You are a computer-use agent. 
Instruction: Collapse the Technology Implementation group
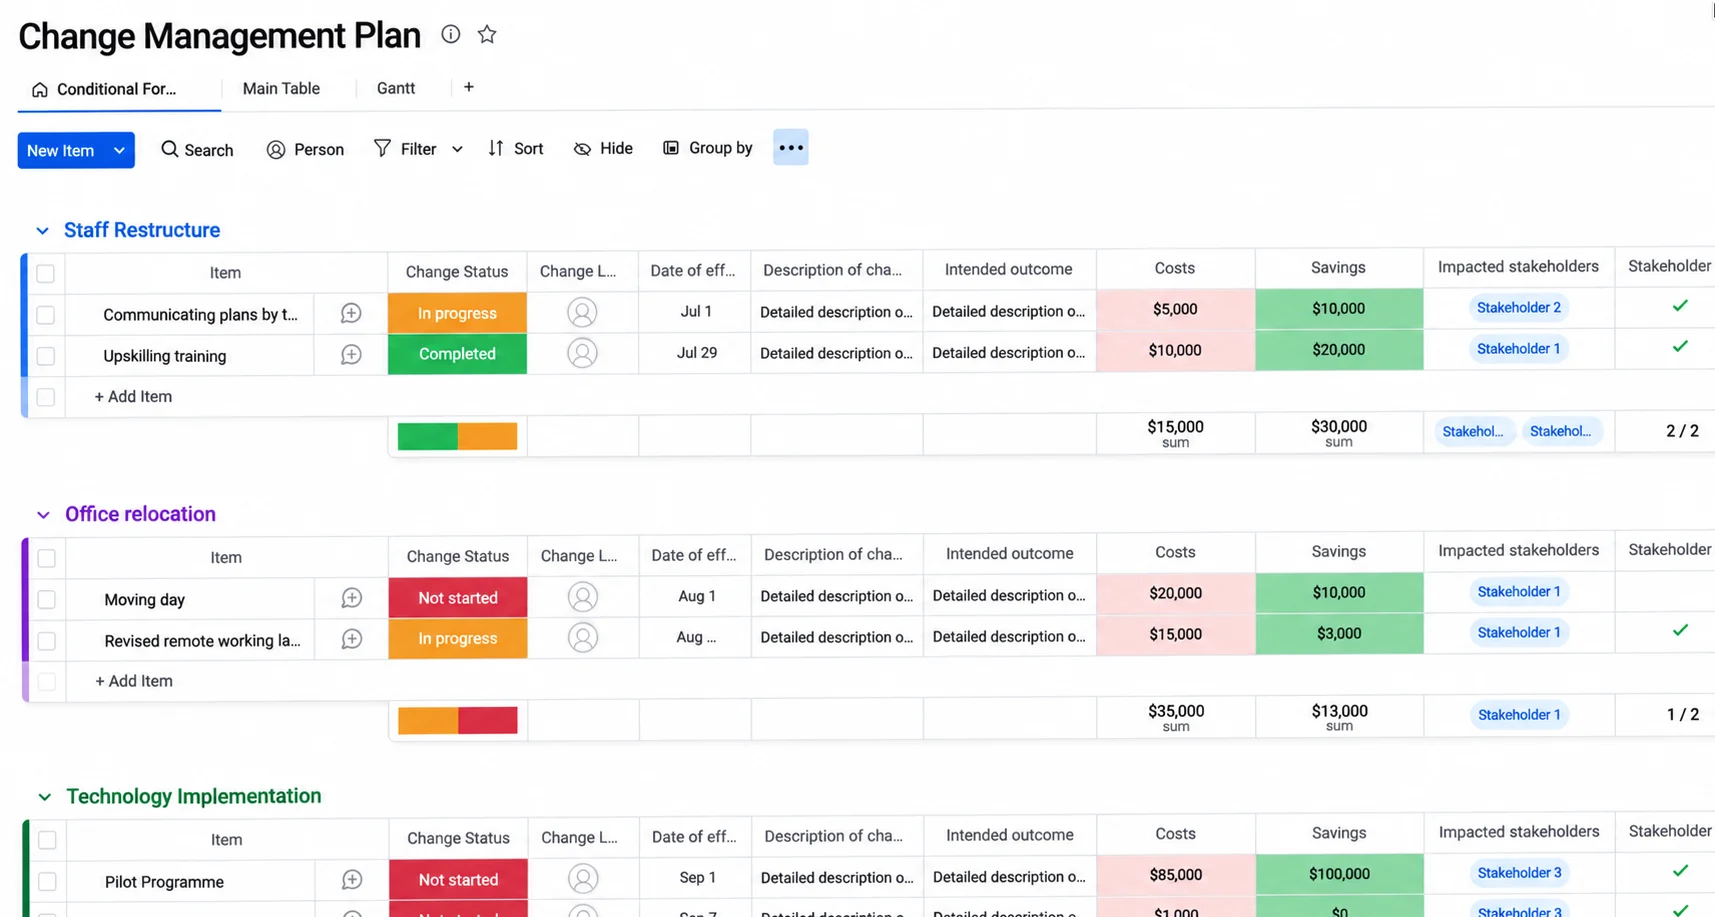[44, 797]
